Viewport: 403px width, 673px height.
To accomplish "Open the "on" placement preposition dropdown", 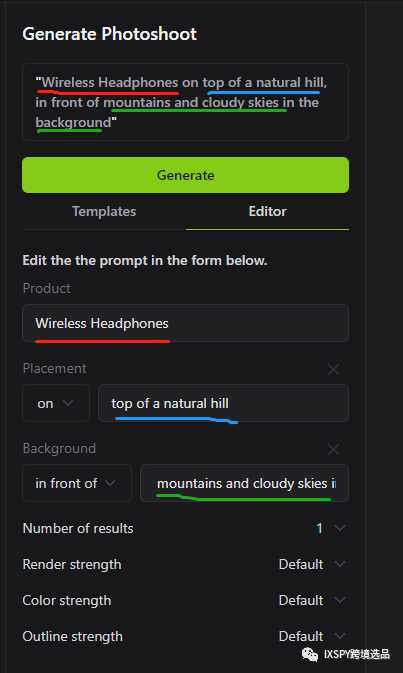I will [x=56, y=403].
